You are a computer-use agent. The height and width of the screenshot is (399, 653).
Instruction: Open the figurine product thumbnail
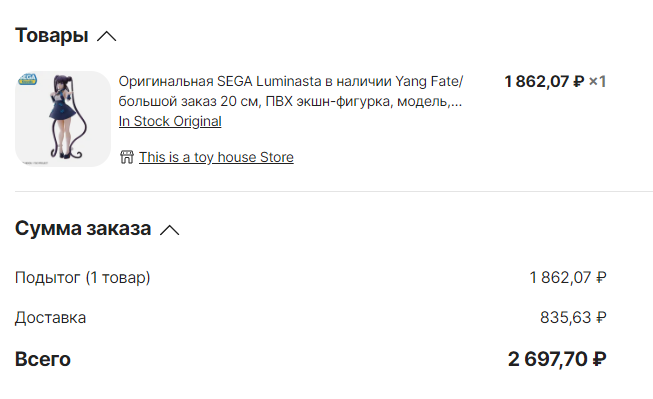coord(63,119)
